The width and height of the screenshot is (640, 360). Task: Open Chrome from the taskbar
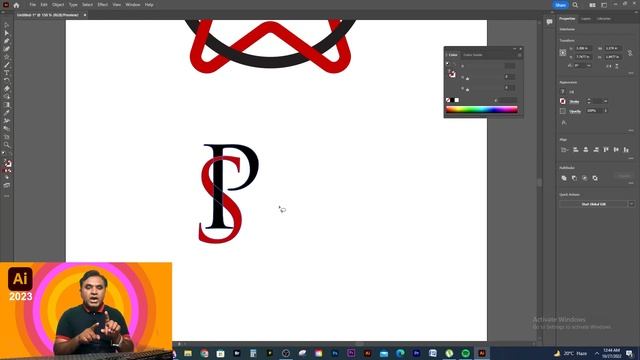click(204, 353)
